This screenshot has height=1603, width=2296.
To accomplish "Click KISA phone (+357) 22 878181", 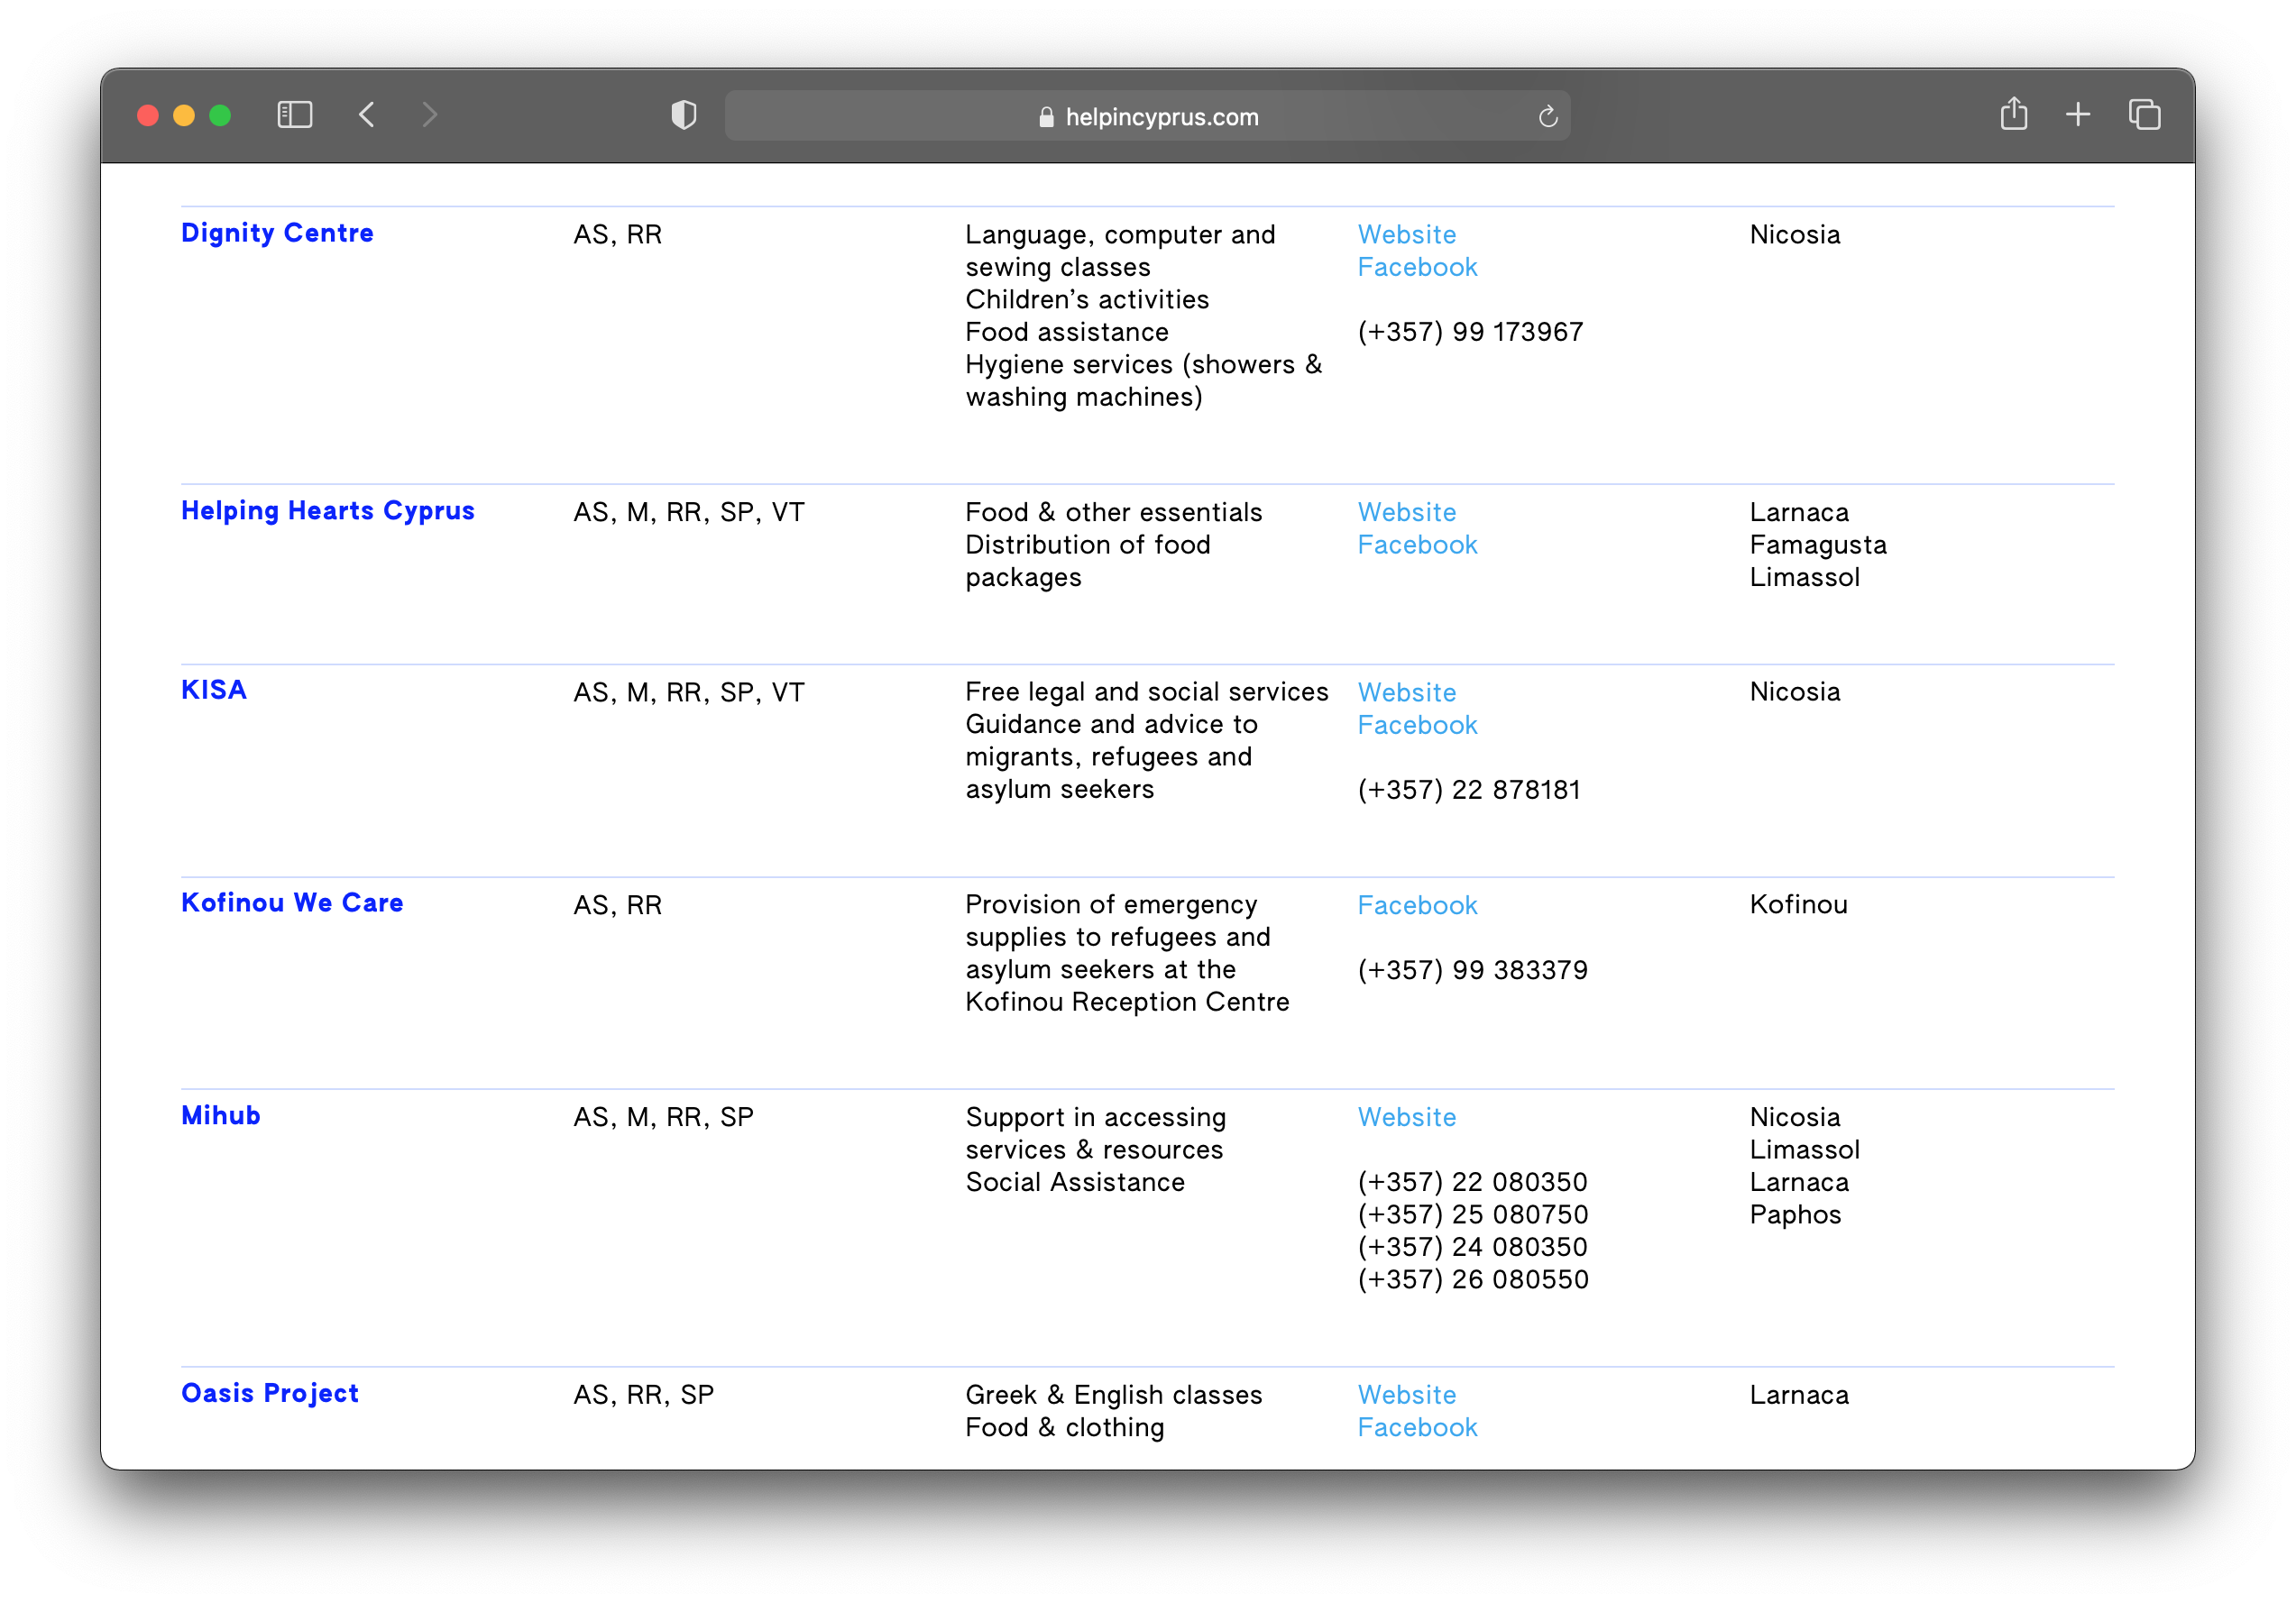I will 1469,791.
